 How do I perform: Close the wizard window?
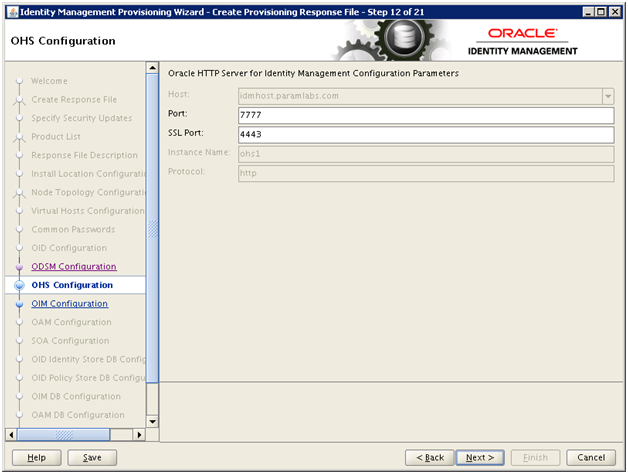click(x=614, y=12)
